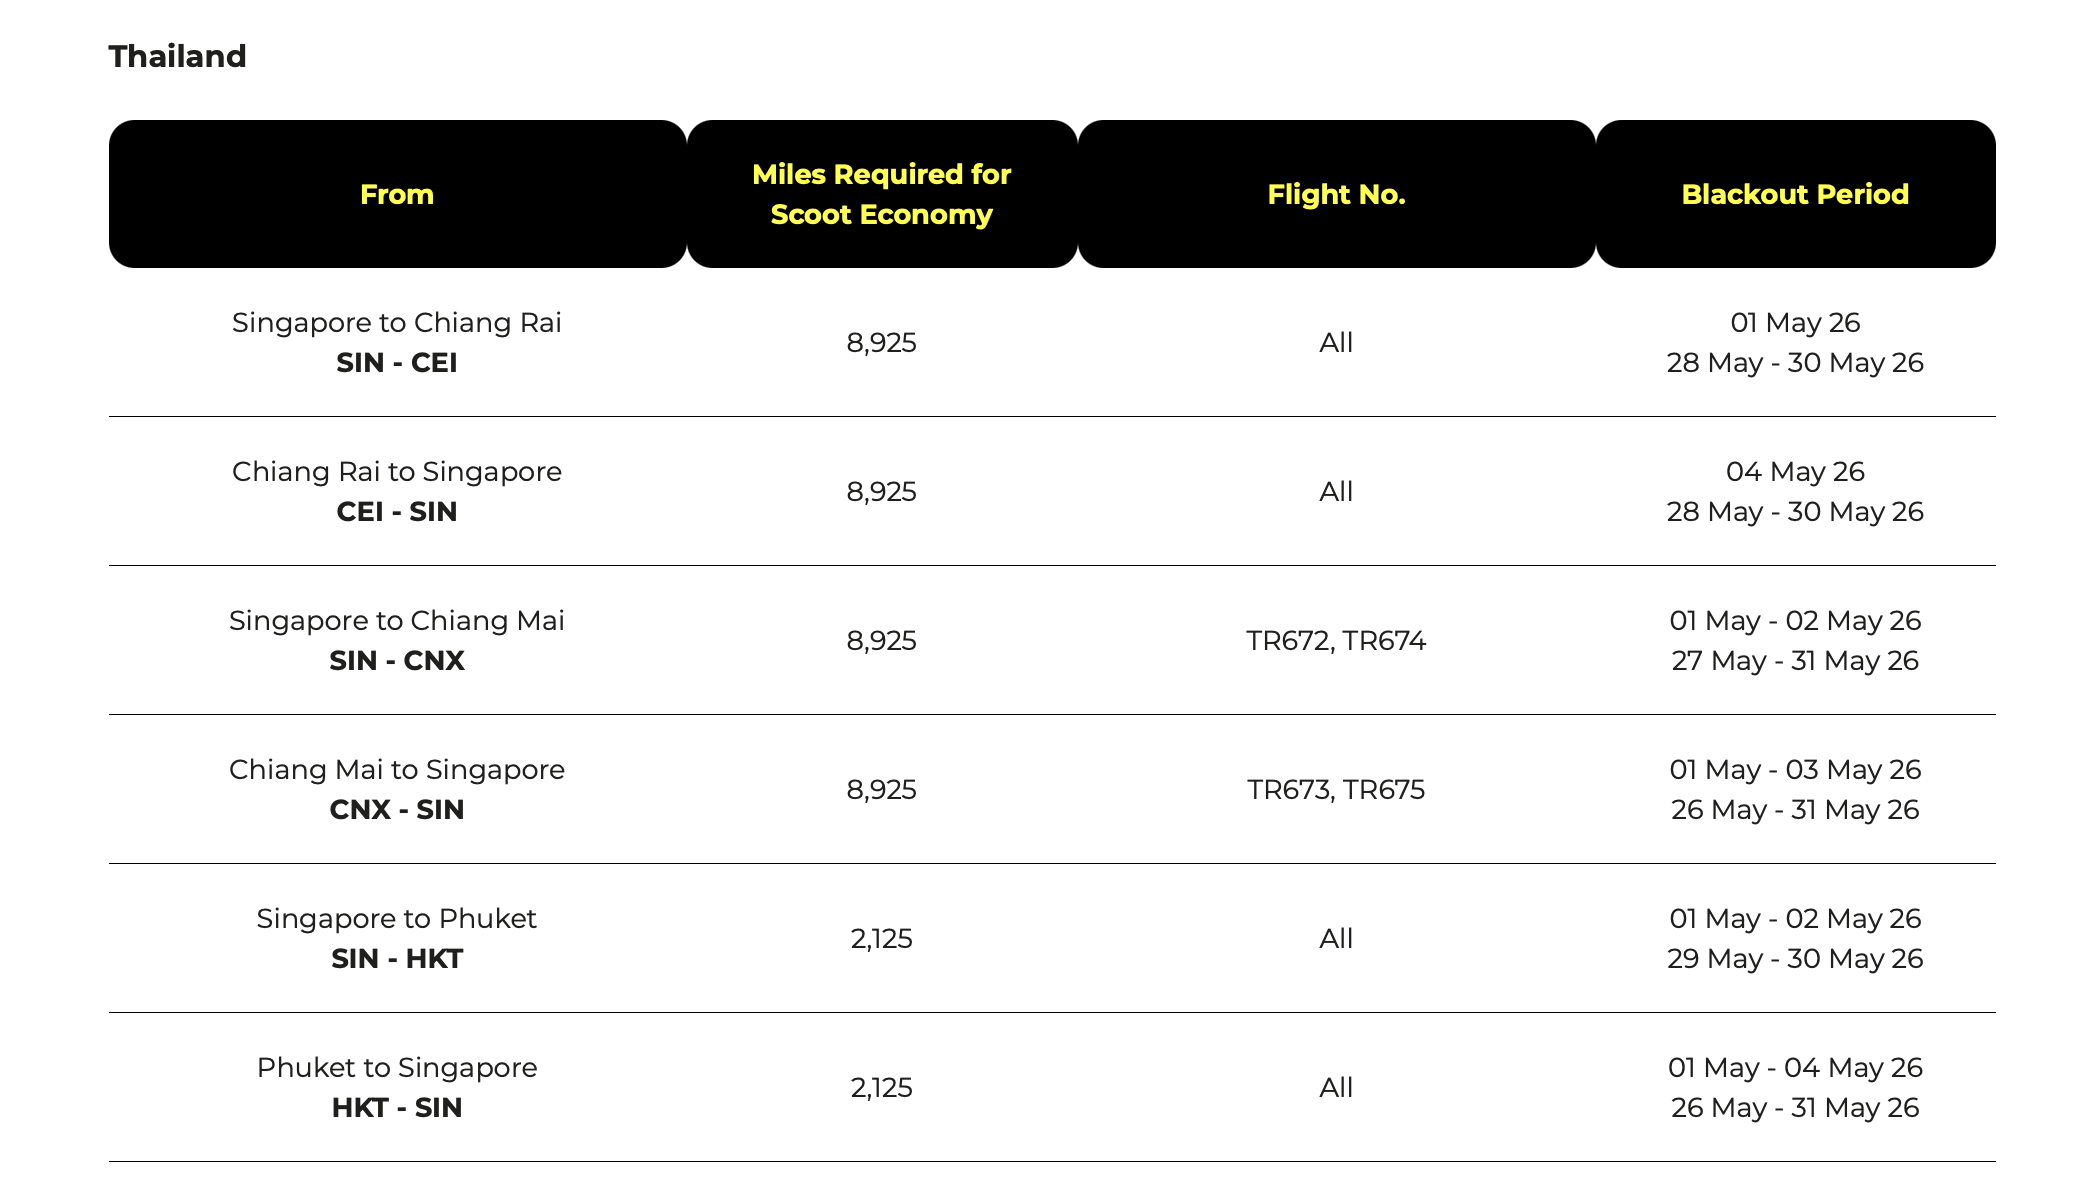Click 29 May - 30 May 26 blackout period
Viewport: 2088px width, 1182px height.
[1795, 958]
